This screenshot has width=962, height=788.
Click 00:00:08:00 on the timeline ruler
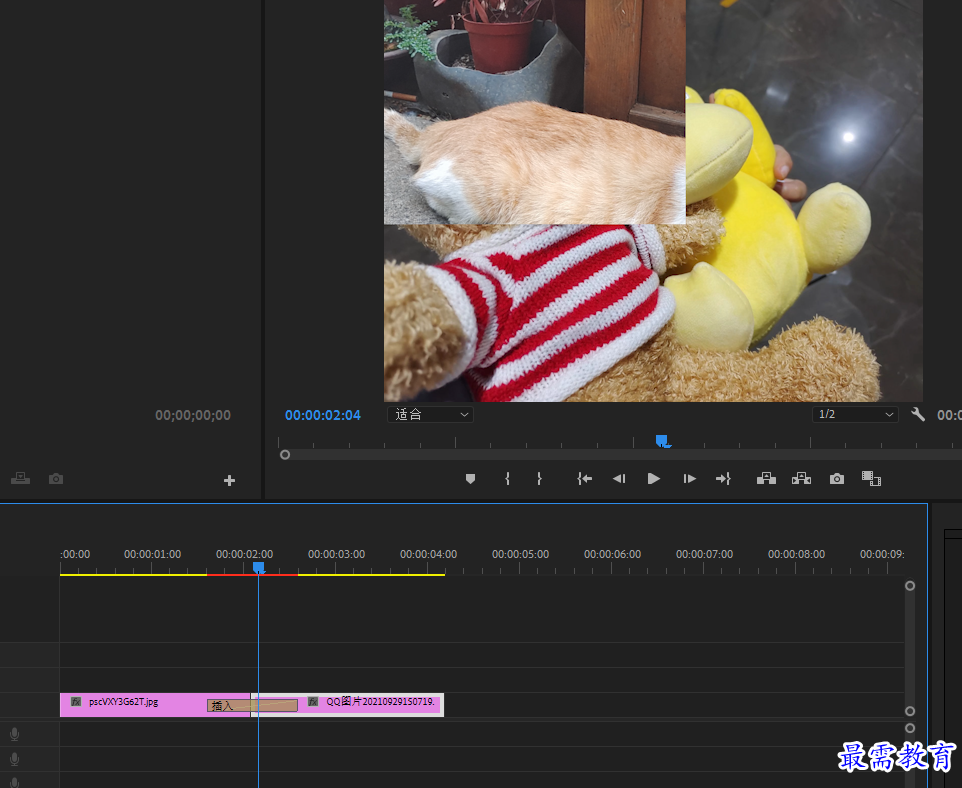(796, 554)
